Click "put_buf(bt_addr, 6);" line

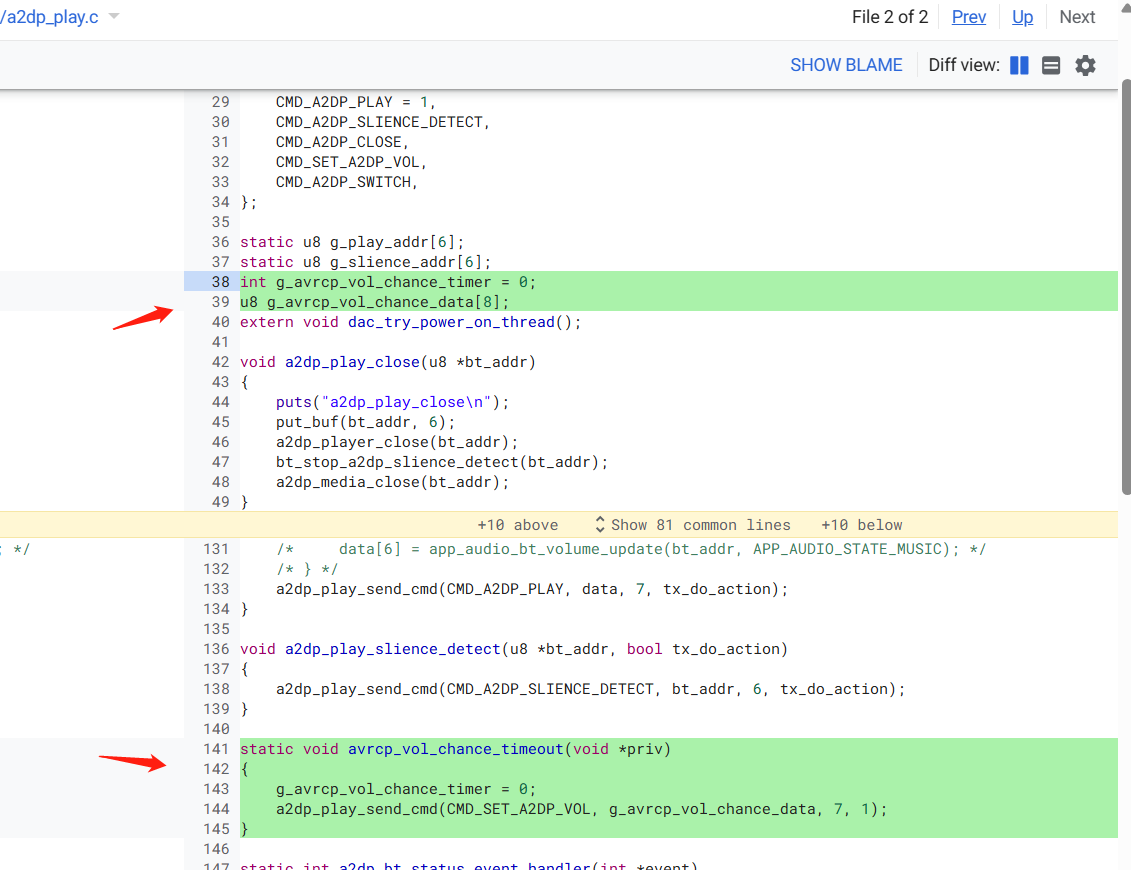[365, 422]
